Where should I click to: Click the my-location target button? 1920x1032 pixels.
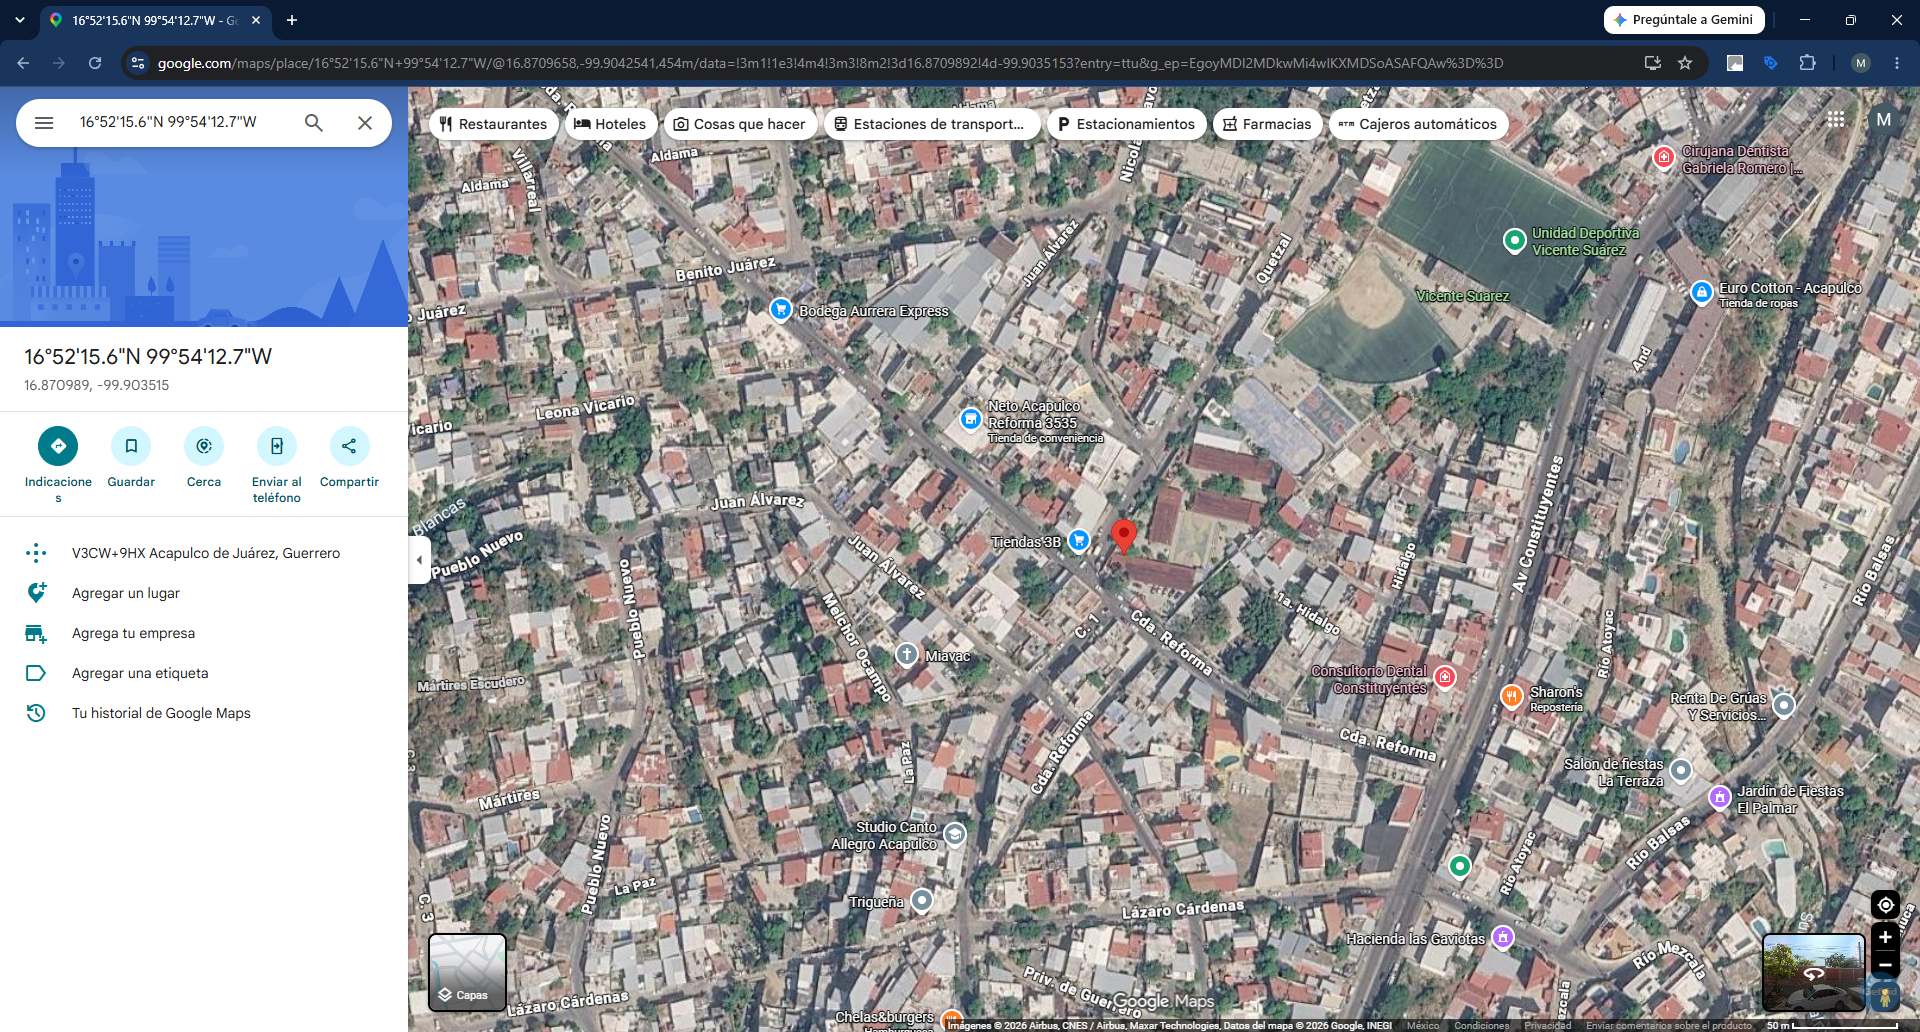pyautogui.click(x=1885, y=905)
